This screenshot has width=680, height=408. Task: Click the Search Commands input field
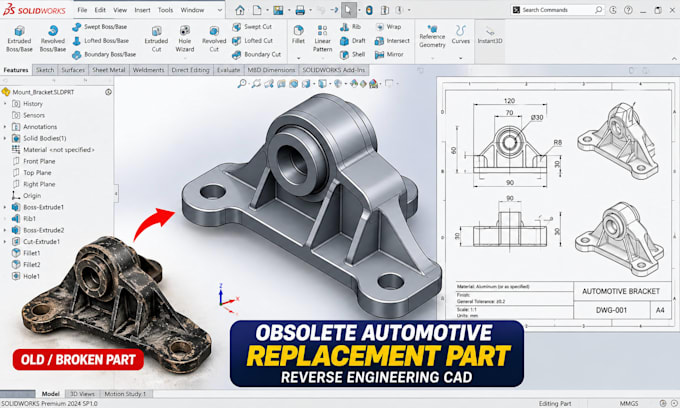click(558, 10)
